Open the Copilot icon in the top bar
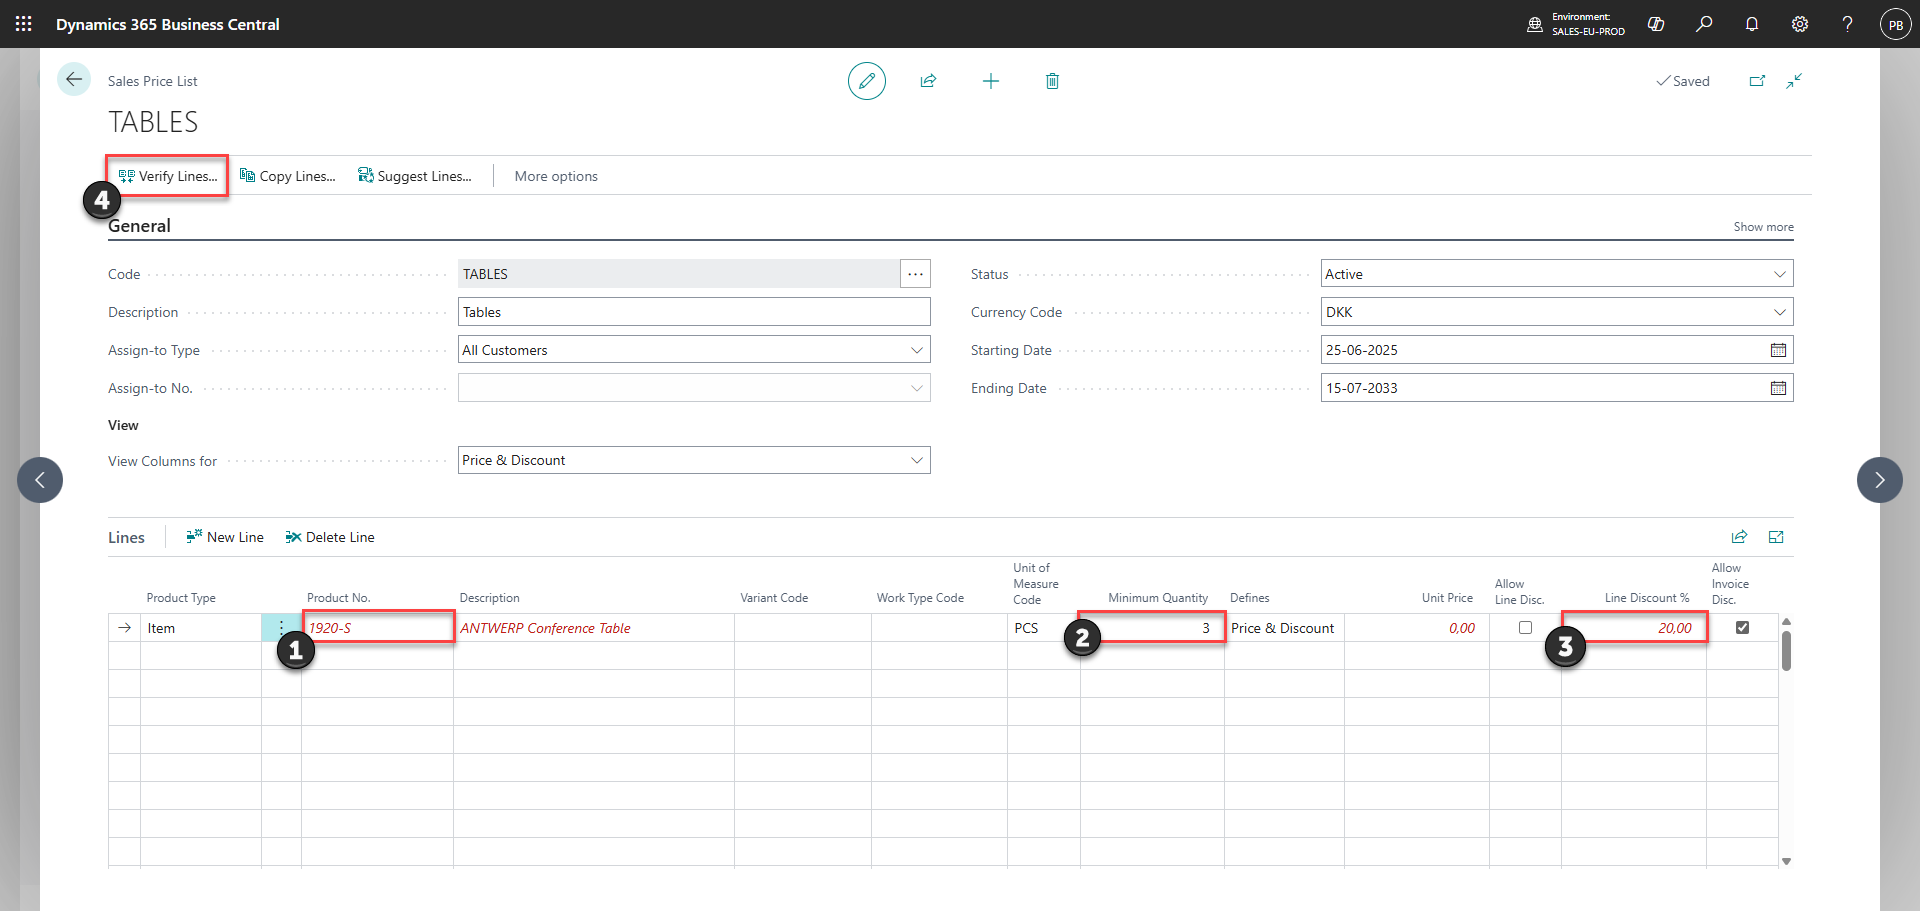1920x911 pixels. point(1656,24)
